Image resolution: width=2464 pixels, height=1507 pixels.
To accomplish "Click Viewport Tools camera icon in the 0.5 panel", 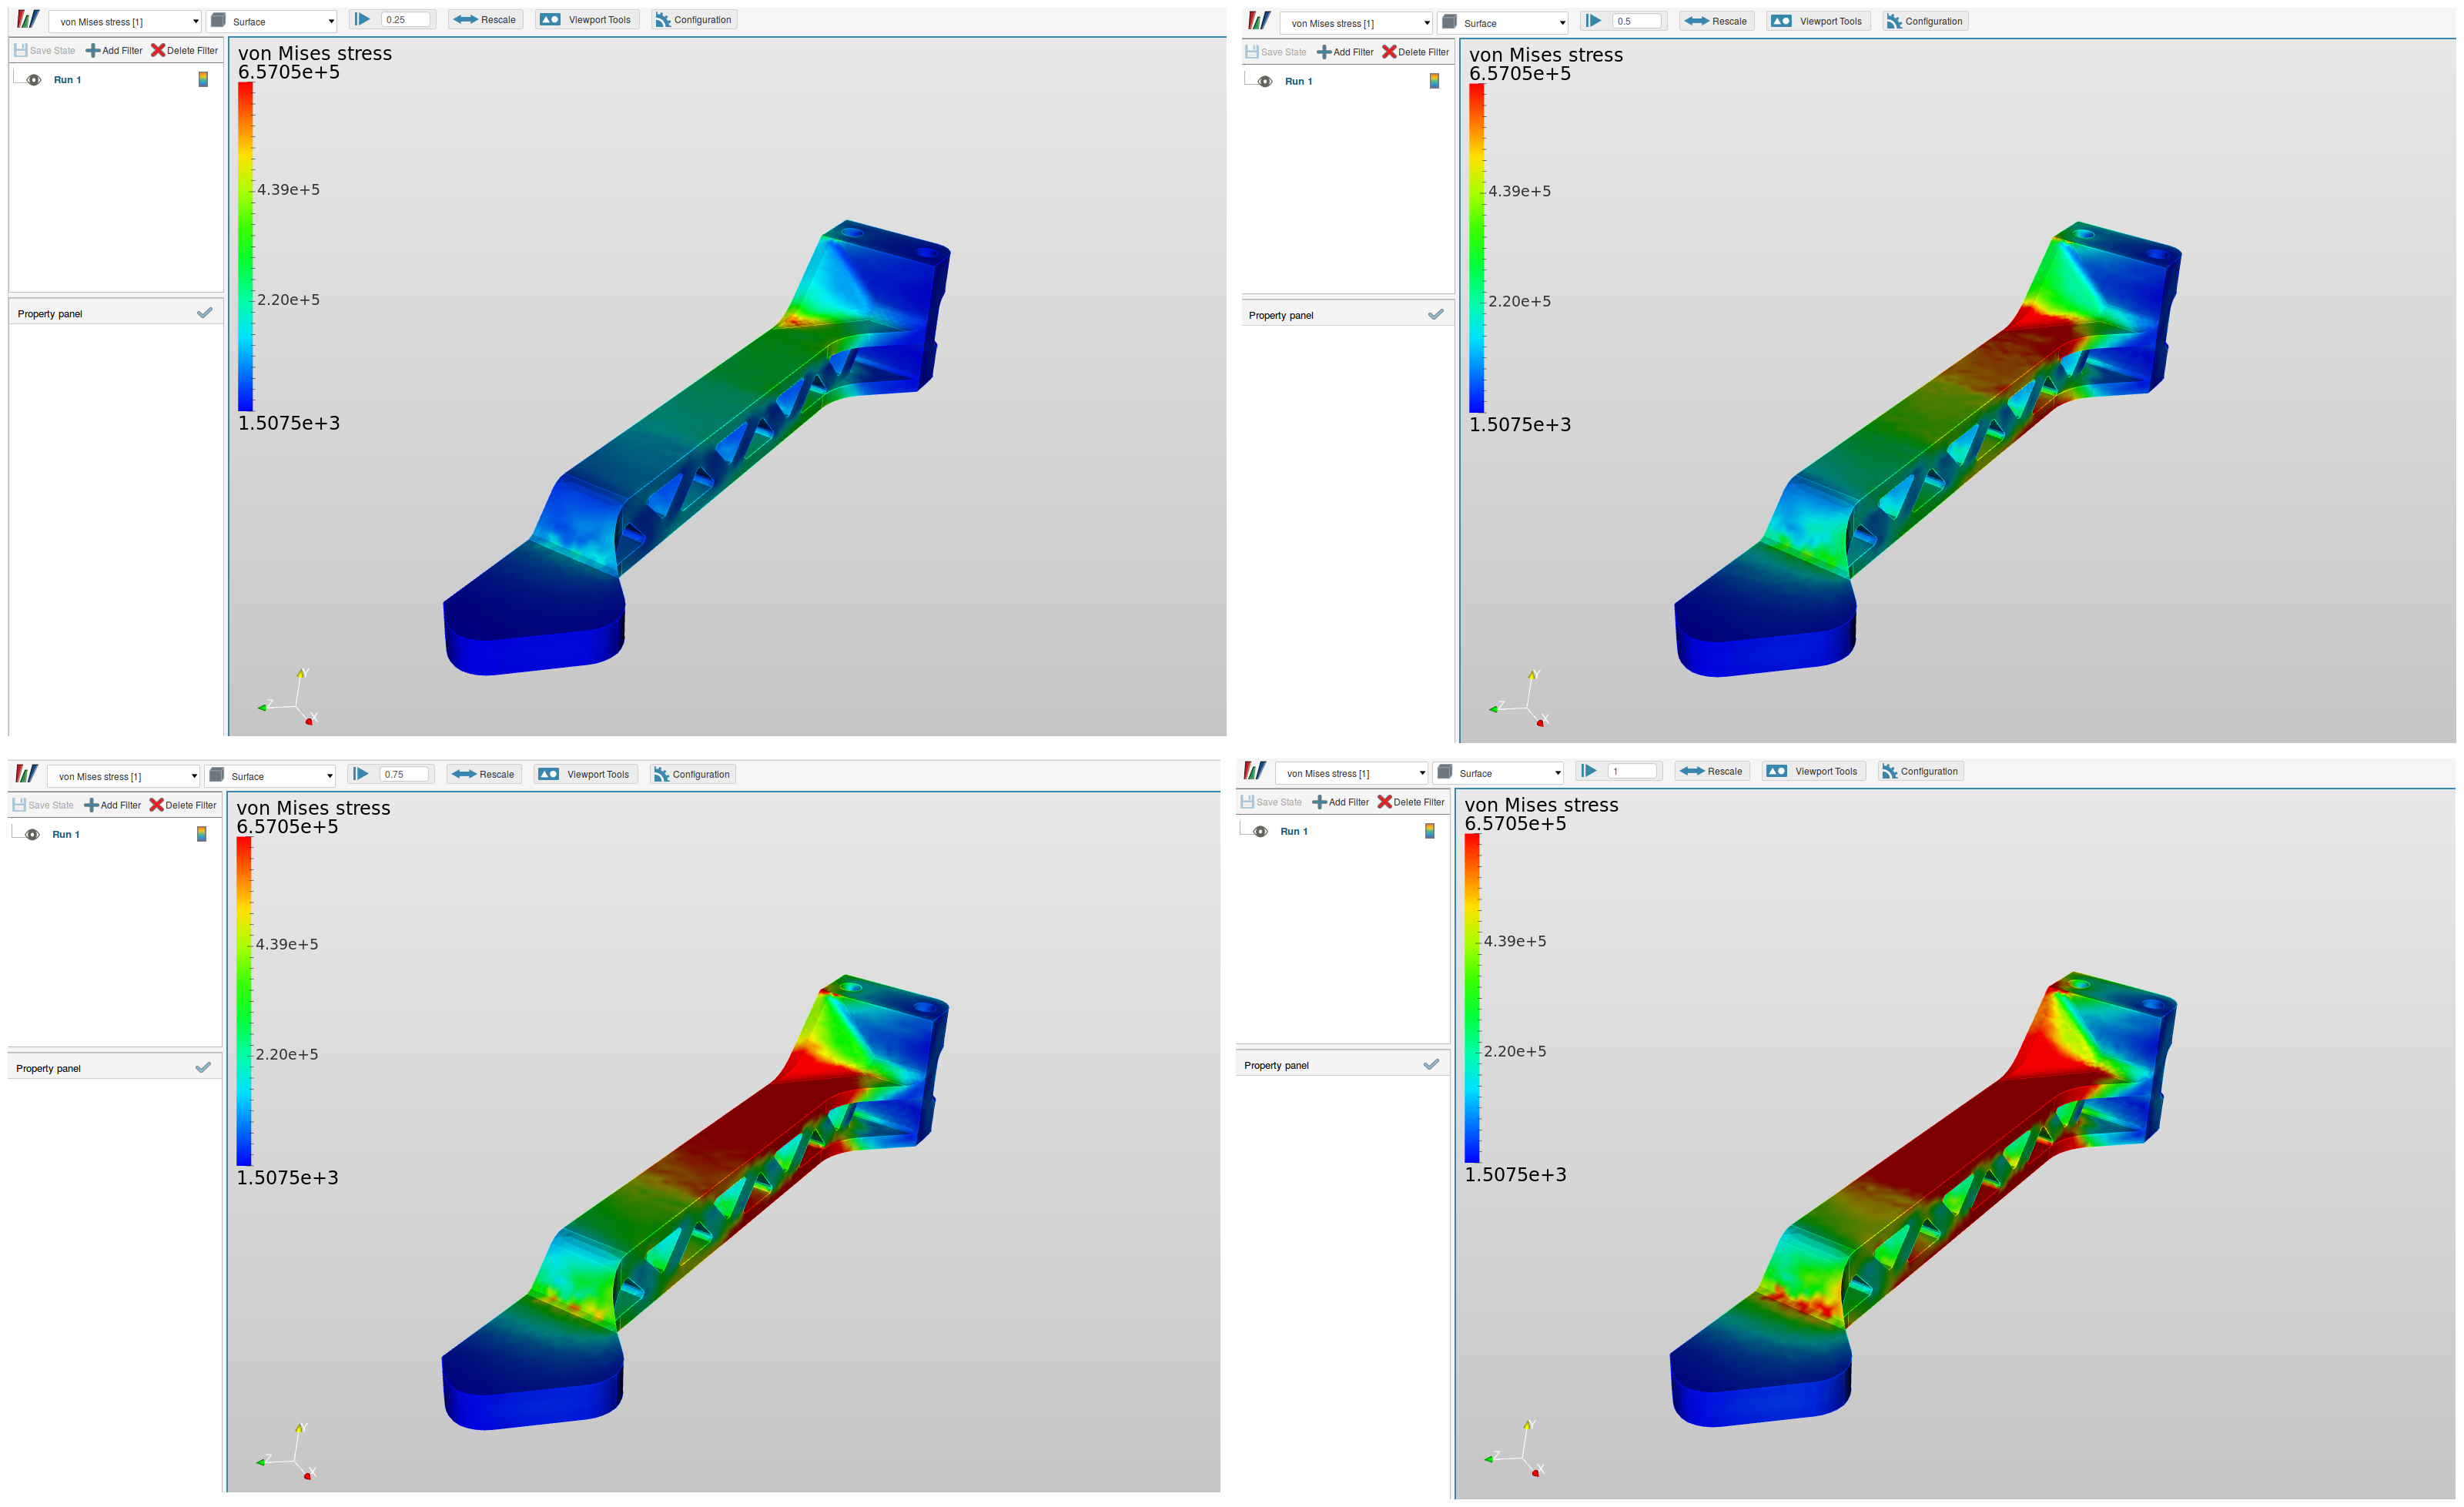I will tap(1781, 21).
